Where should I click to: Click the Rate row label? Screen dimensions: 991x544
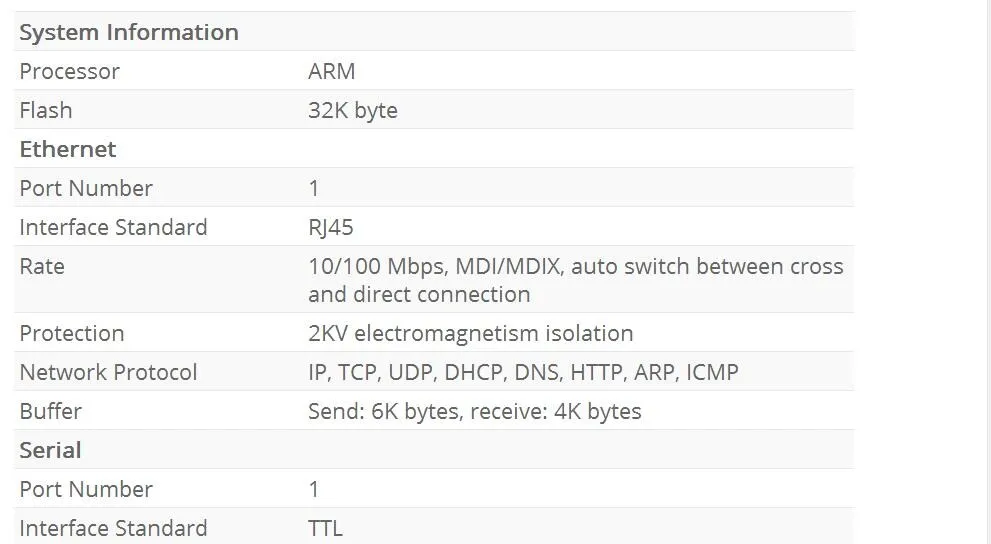[42, 266]
